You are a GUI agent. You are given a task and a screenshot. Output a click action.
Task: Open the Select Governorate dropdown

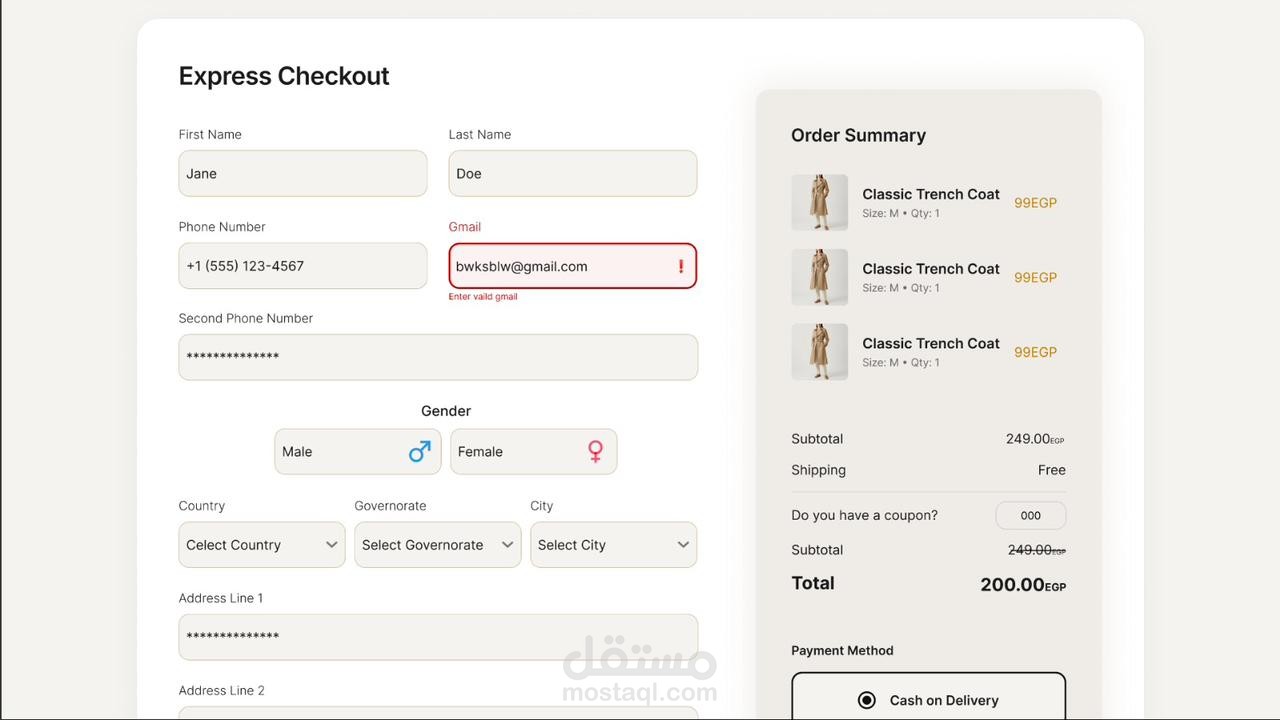[438, 545]
